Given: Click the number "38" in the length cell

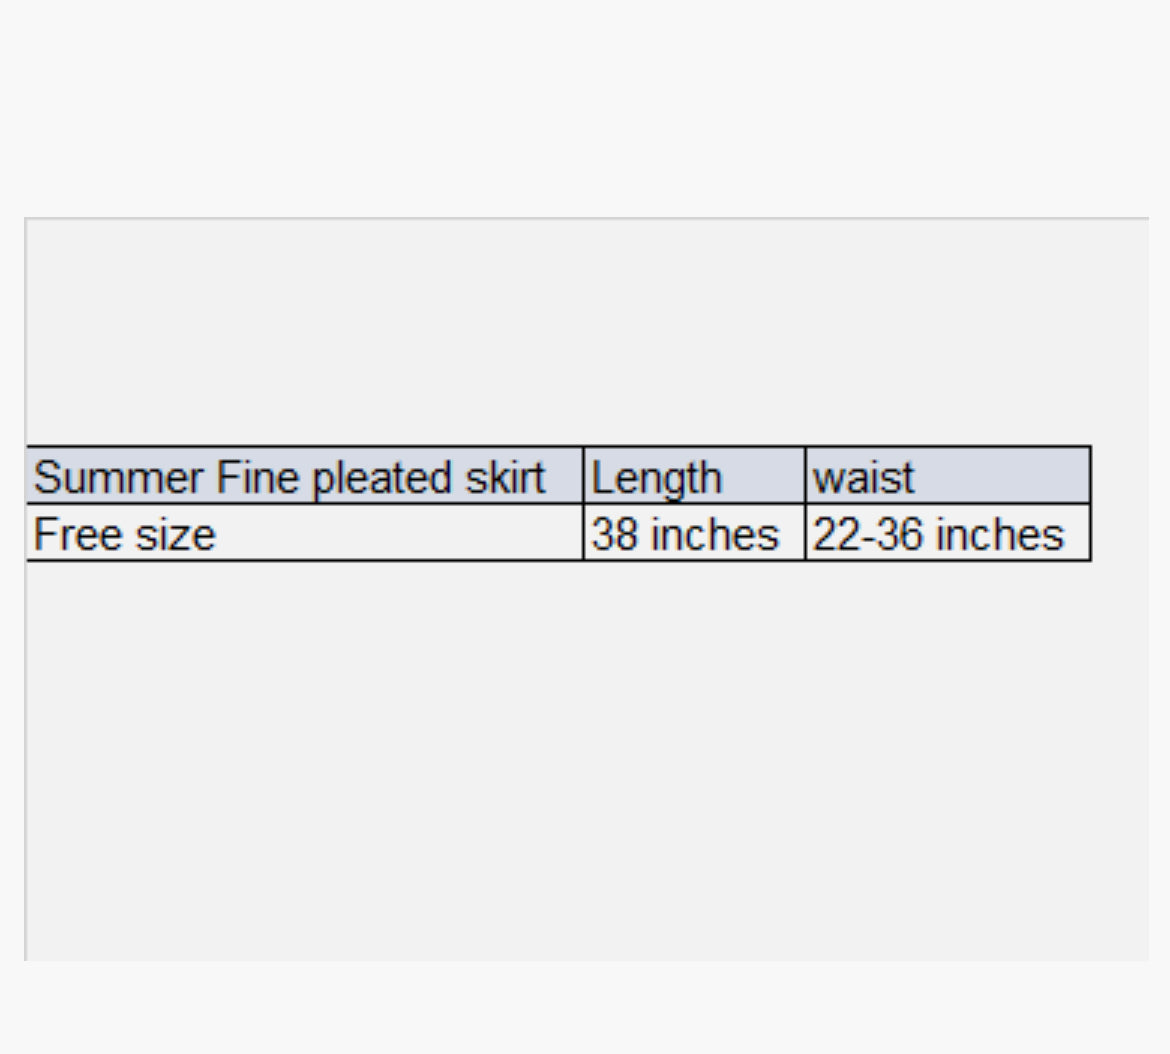Looking at the screenshot, I should pos(614,534).
